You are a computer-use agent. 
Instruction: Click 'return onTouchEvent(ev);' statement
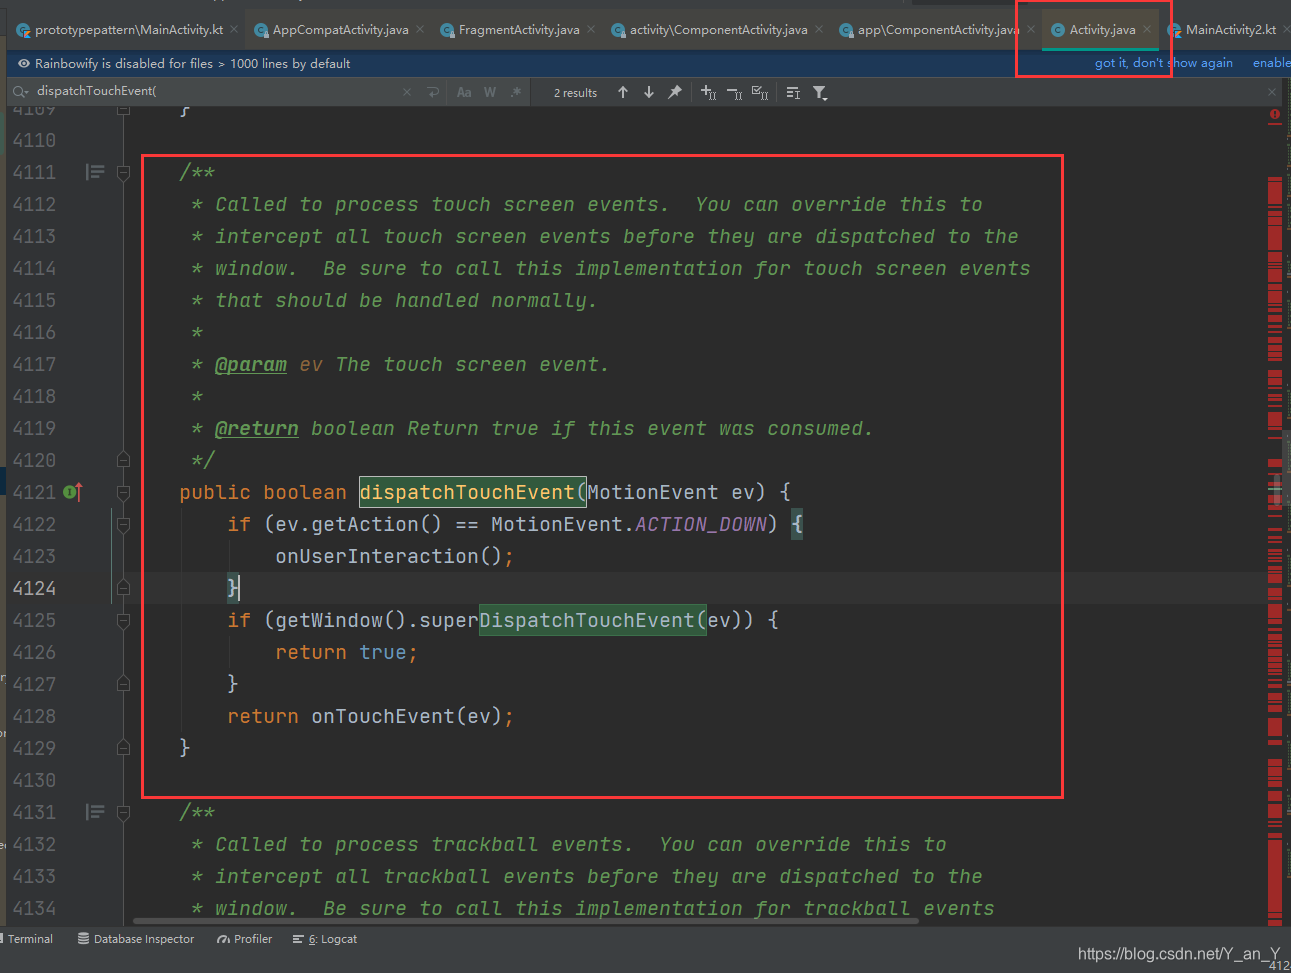click(370, 716)
